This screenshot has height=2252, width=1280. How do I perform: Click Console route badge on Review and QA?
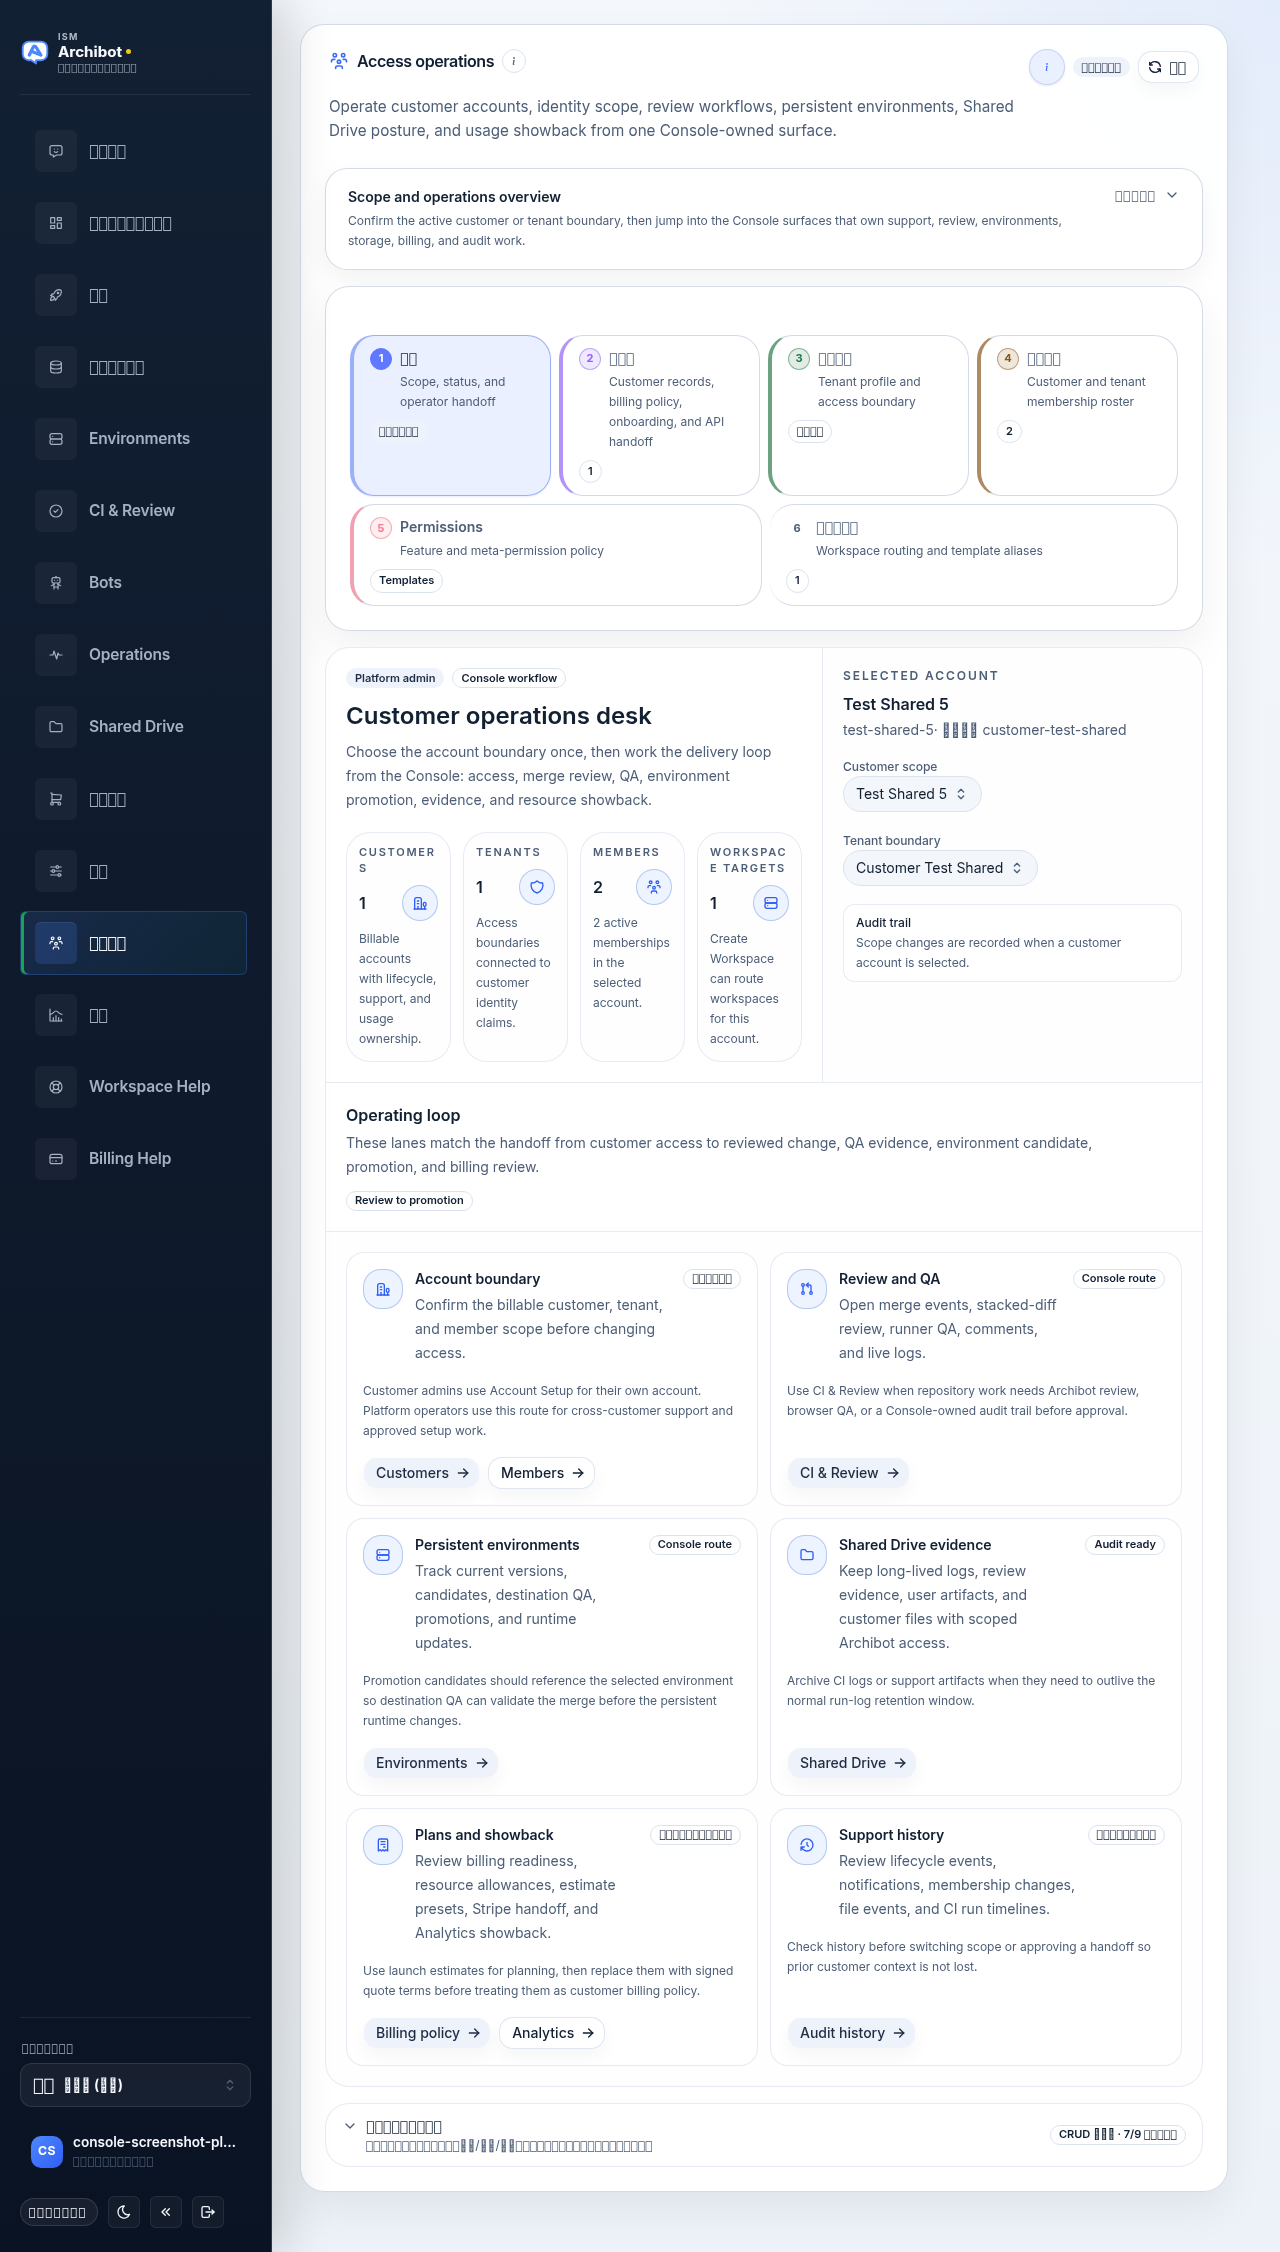[x=1118, y=1279]
